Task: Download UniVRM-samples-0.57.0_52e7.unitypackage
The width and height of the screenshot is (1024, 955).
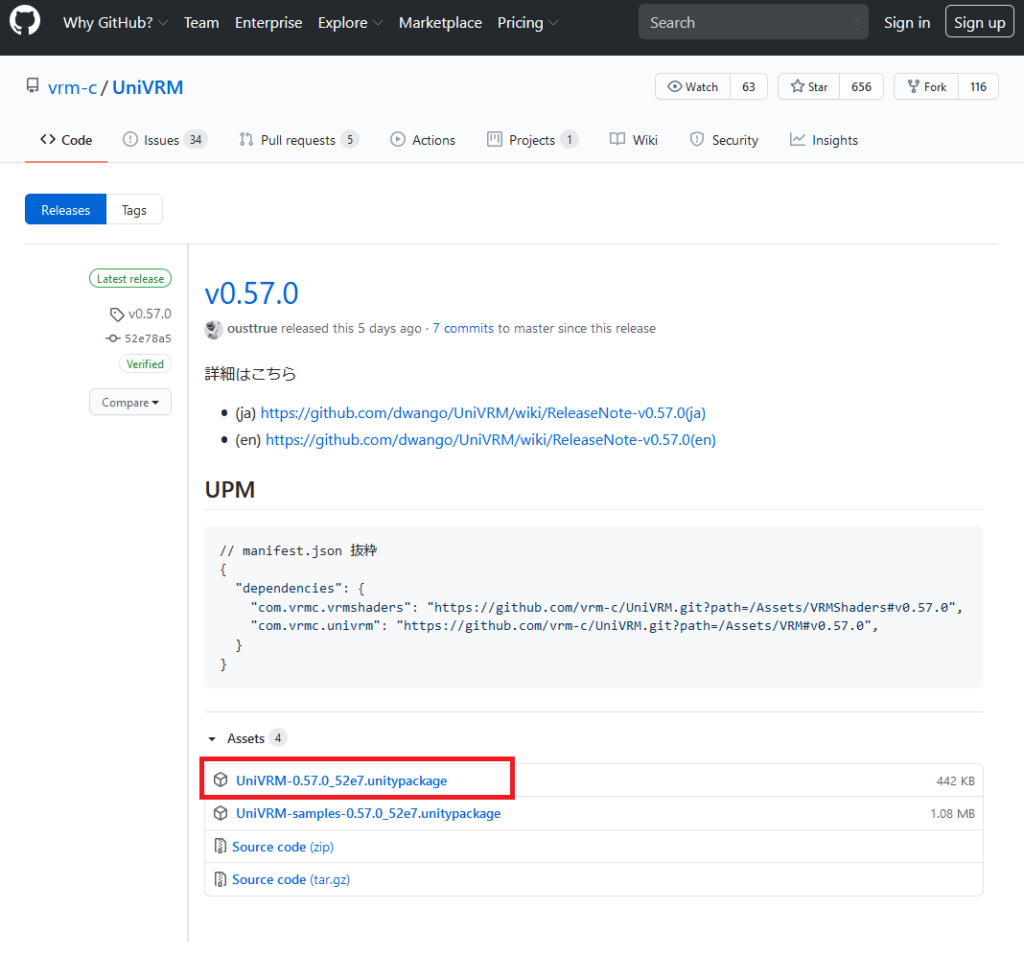Action: coord(368,813)
